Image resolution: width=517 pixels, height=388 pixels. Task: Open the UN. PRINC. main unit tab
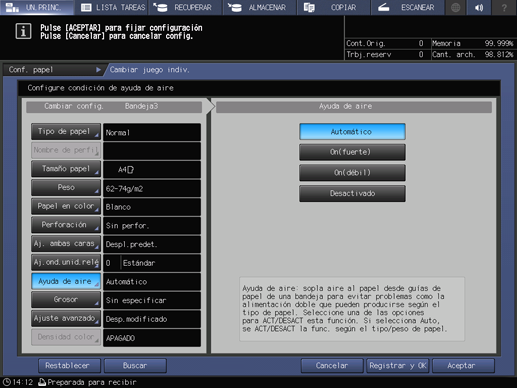tap(37, 7)
